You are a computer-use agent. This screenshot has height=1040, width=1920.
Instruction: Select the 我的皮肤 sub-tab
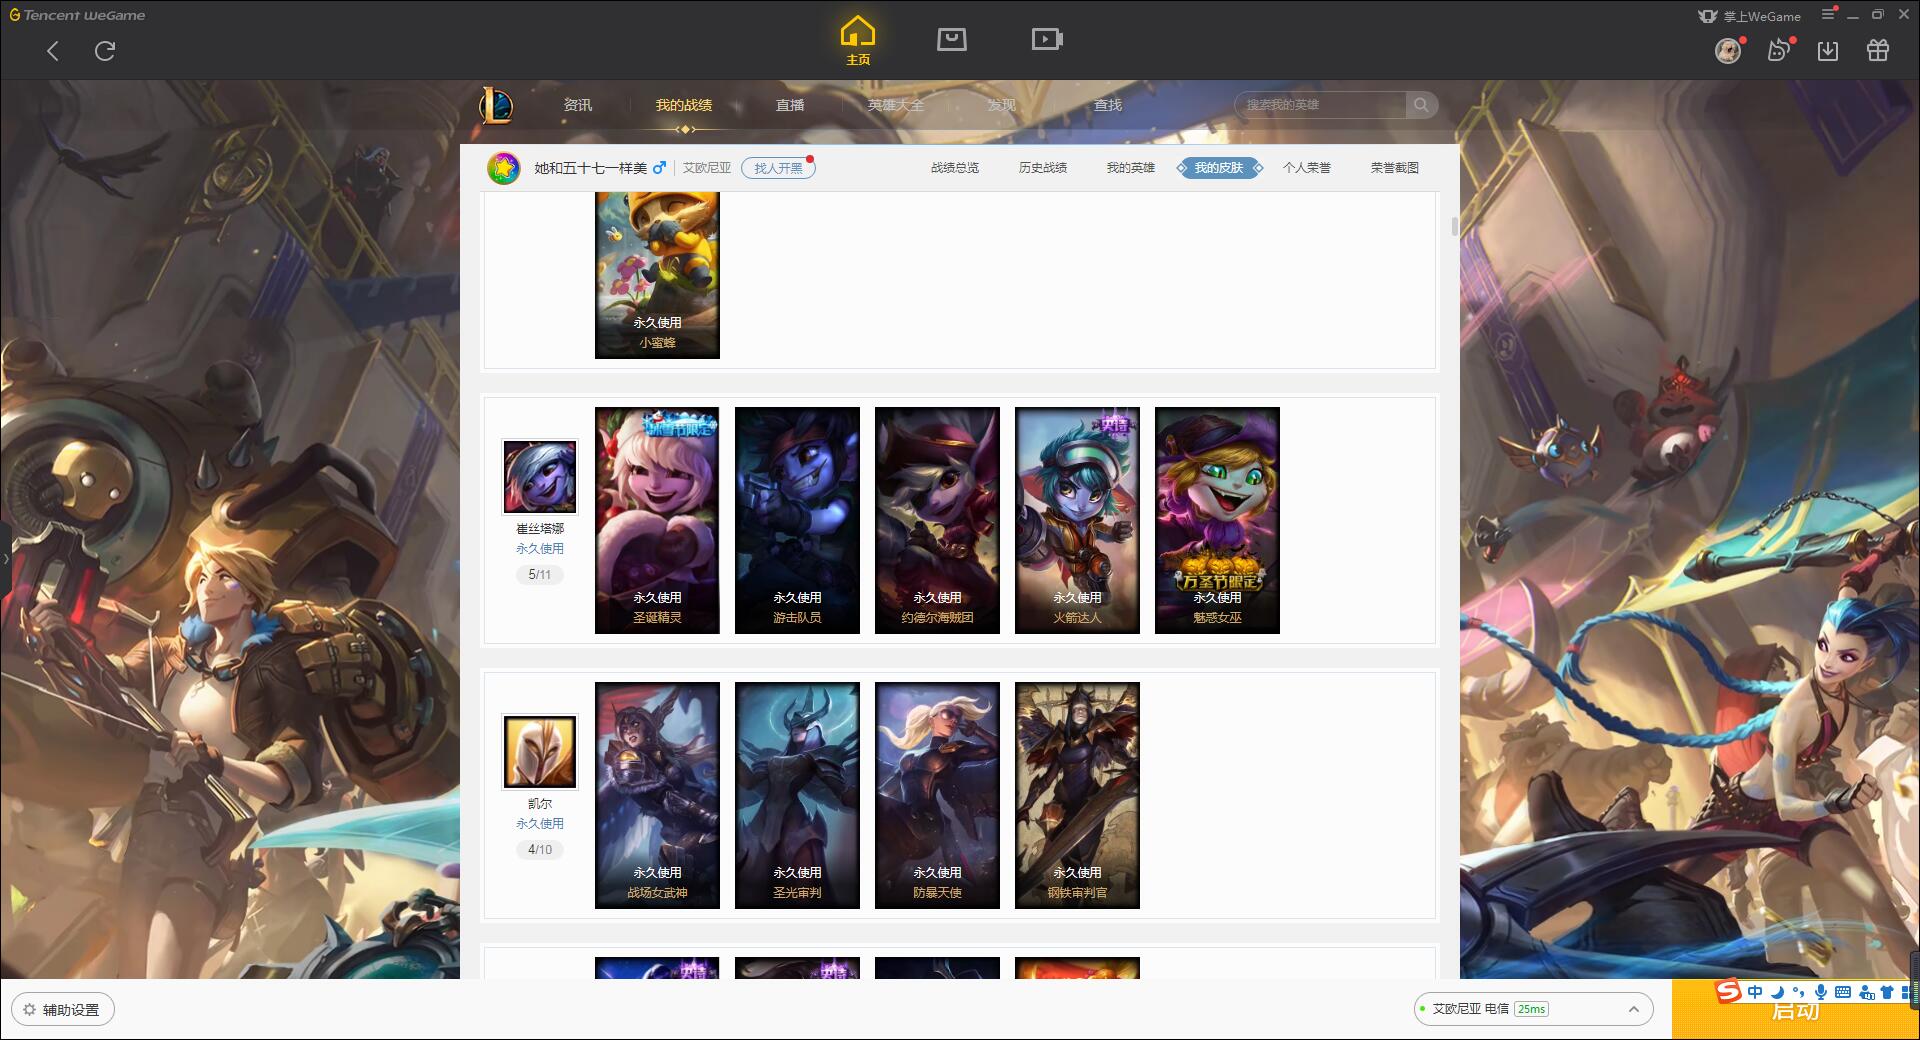pyautogui.click(x=1219, y=168)
